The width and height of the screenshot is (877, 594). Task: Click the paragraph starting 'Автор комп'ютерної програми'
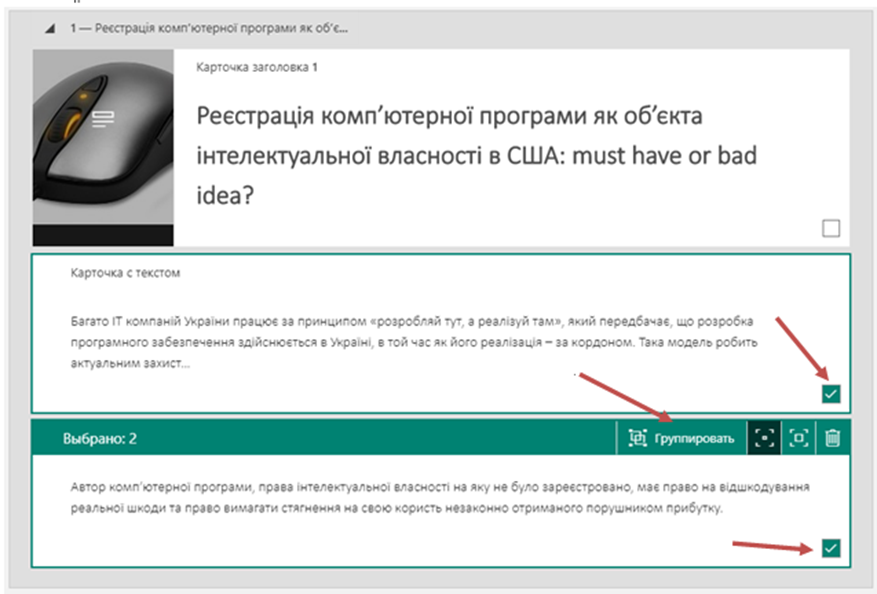coord(440,497)
